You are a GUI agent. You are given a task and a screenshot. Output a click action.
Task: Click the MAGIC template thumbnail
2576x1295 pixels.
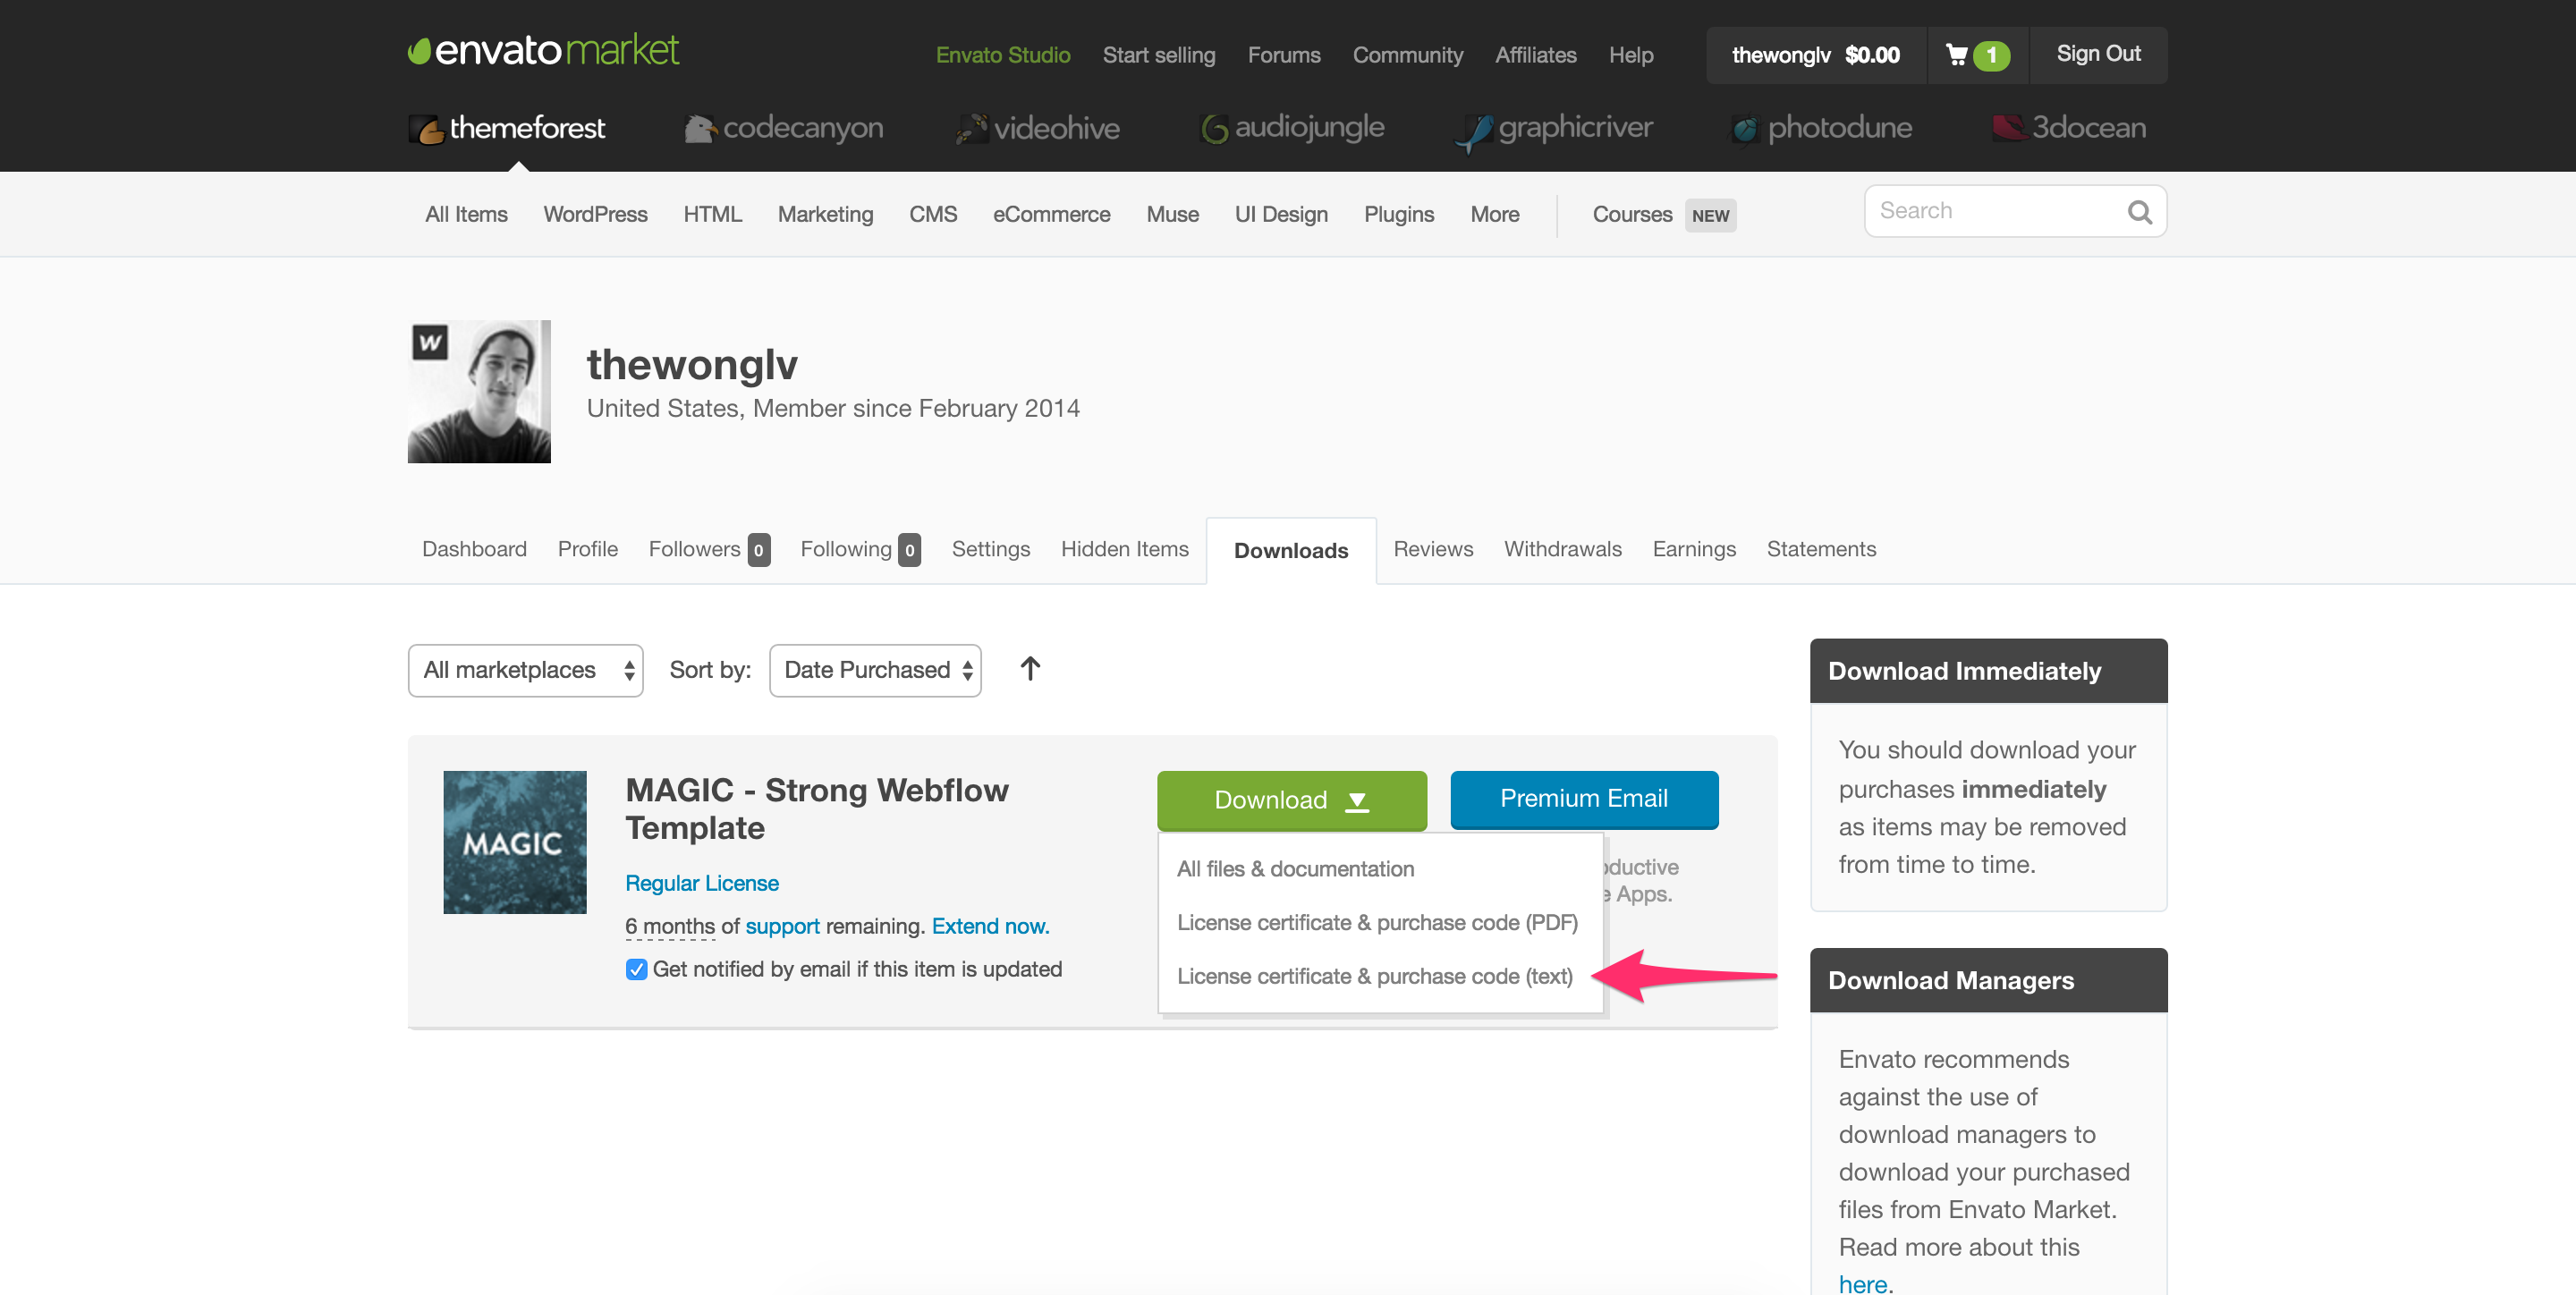coord(515,842)
